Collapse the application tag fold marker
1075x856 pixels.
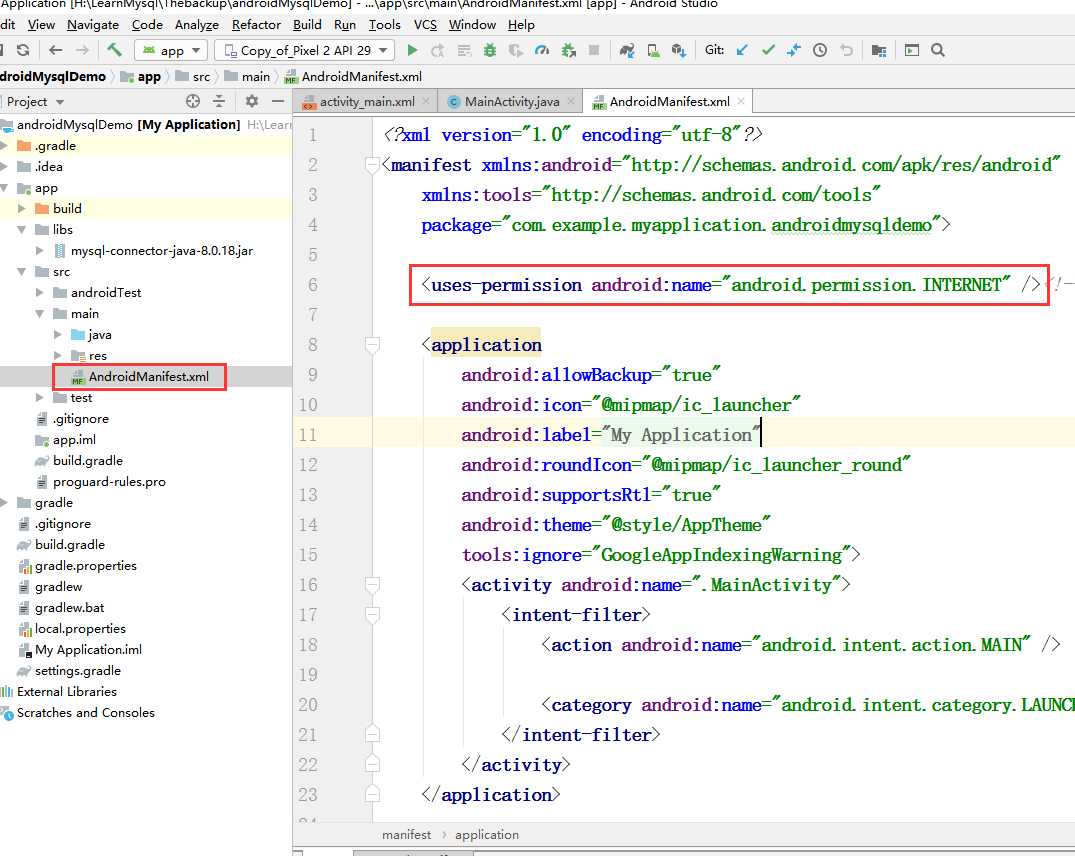point(372,345)
